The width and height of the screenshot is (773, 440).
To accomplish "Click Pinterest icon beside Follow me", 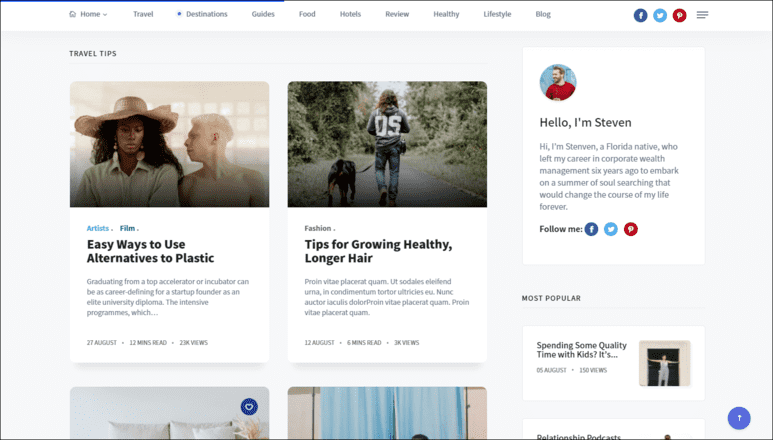I will (631, 229).
